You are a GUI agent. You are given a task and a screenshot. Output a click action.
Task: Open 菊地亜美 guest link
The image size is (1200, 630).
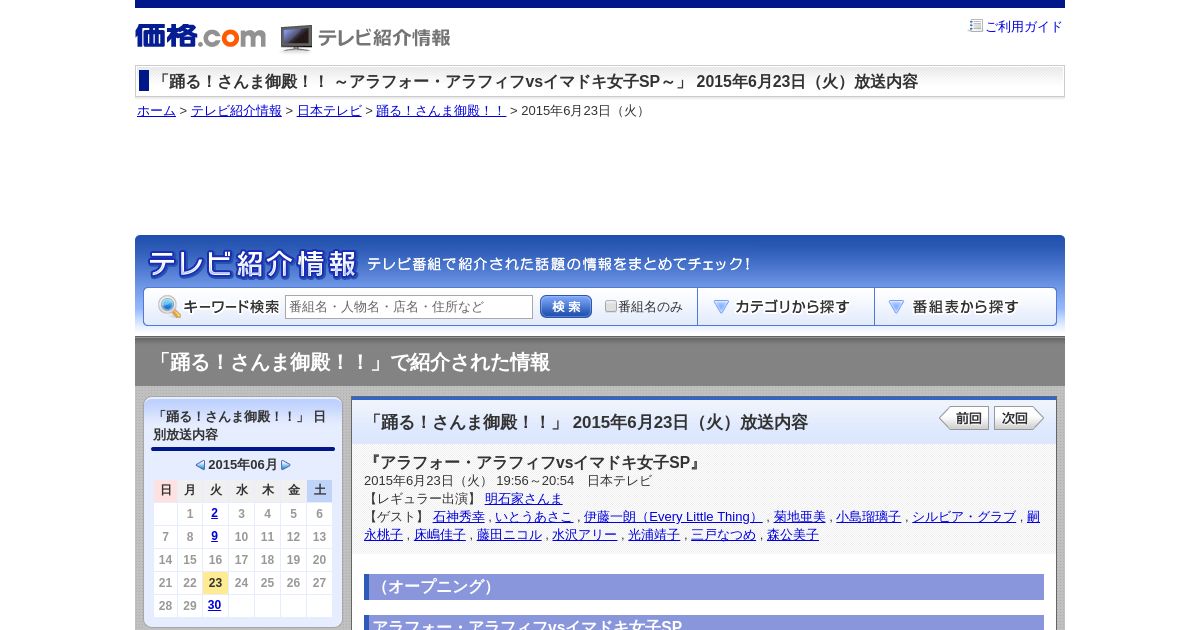(800, 517)
